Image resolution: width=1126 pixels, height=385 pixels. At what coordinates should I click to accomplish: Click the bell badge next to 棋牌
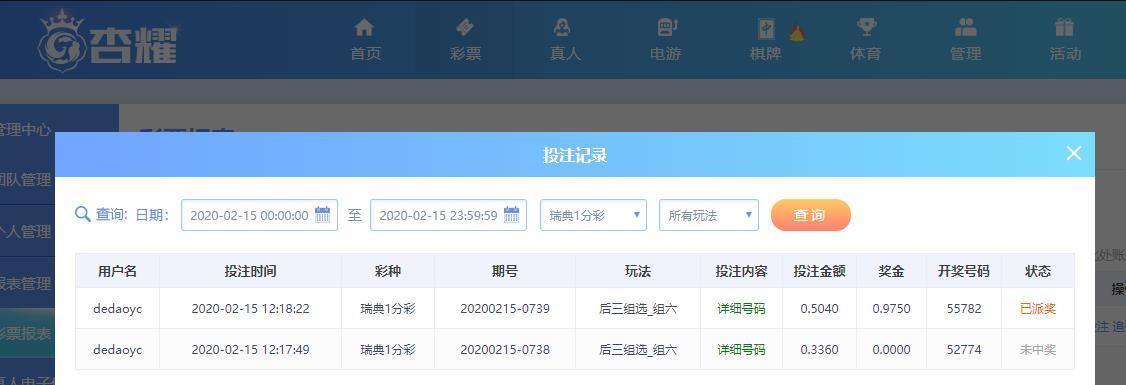click(796, 32)
